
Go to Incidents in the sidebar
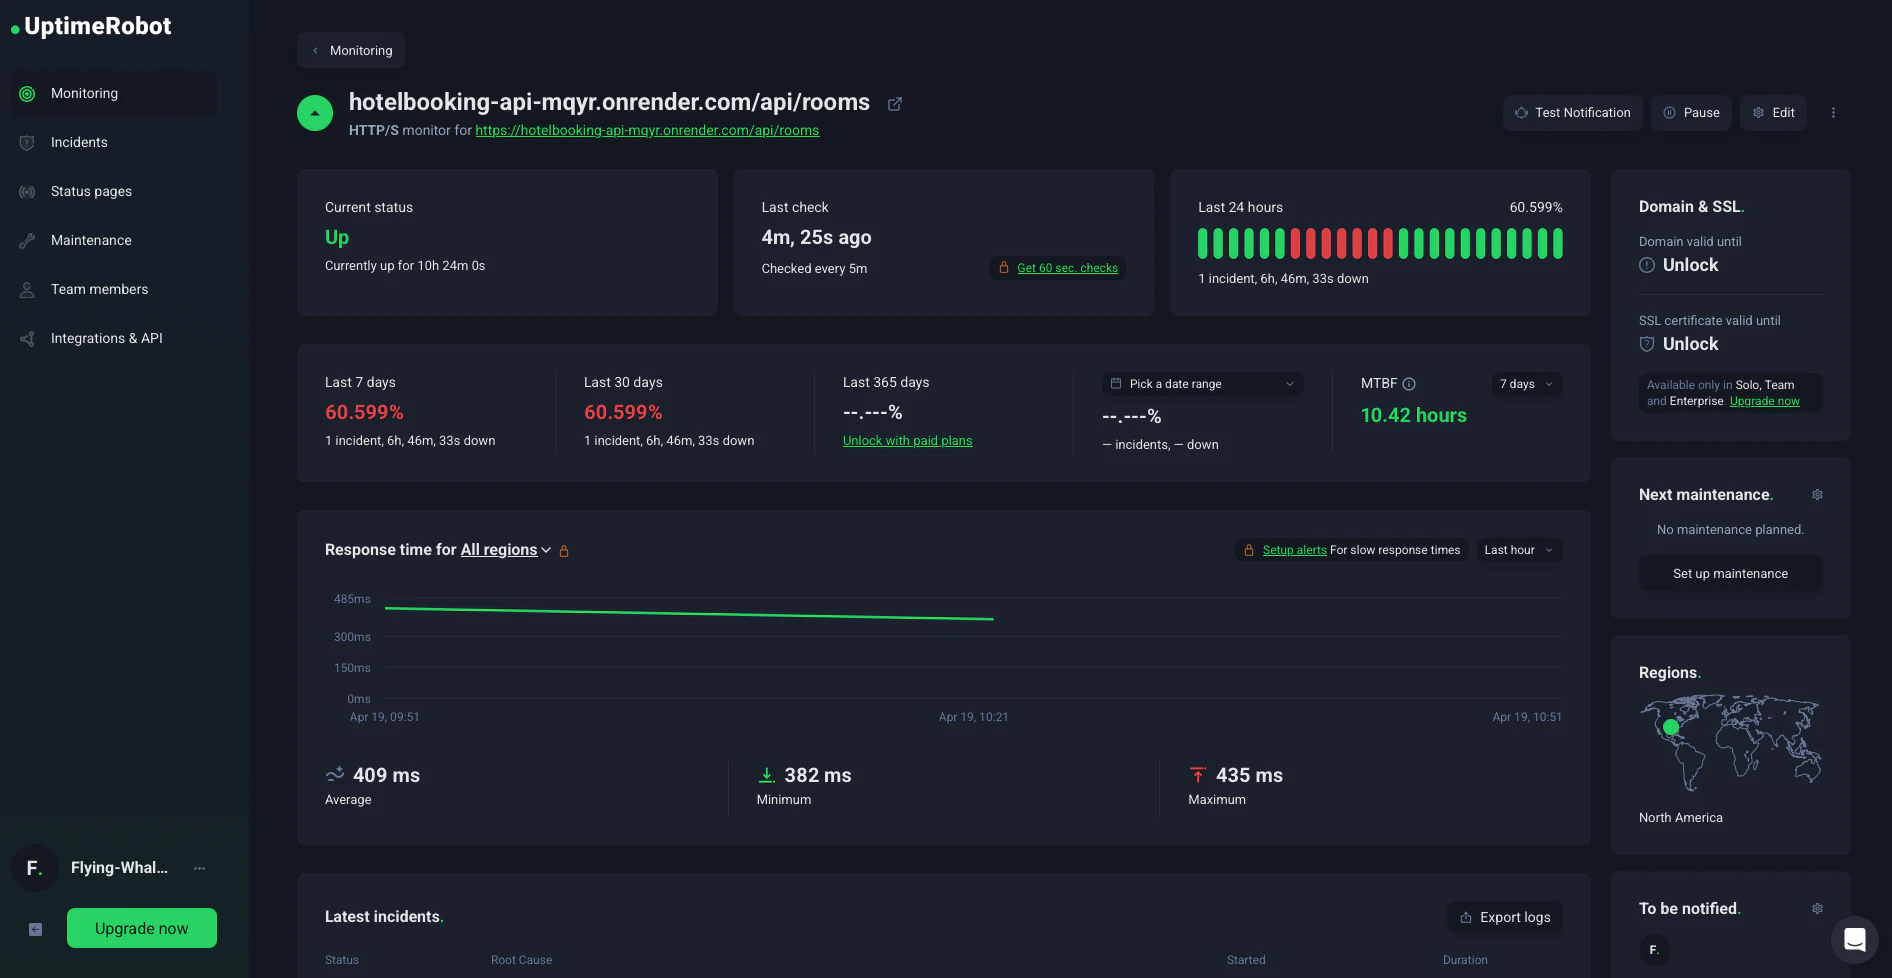coord(114,142)
